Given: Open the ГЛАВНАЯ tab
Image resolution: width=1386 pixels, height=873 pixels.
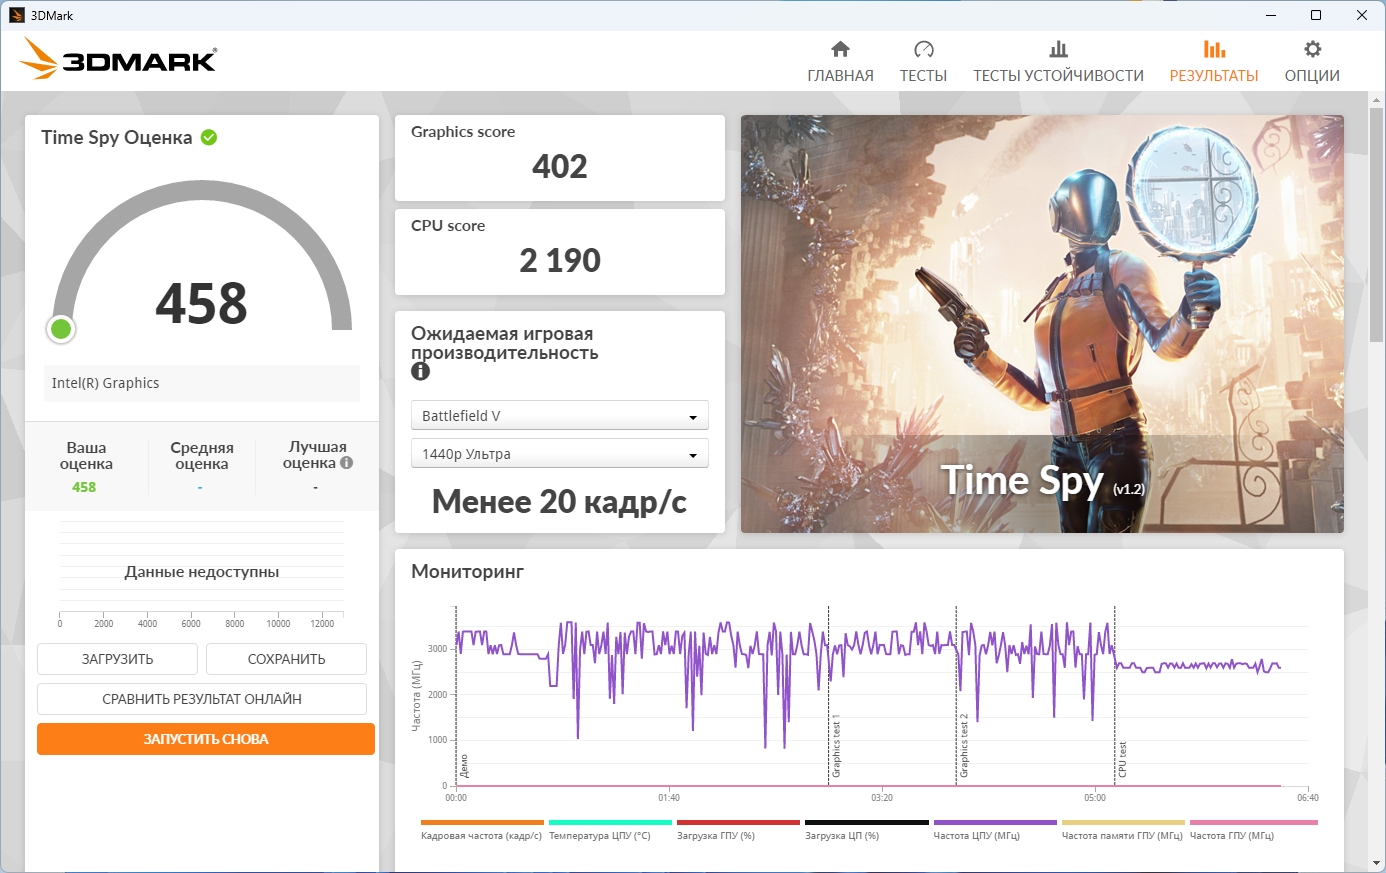Looking at the screenshot, I should point(840,75).
